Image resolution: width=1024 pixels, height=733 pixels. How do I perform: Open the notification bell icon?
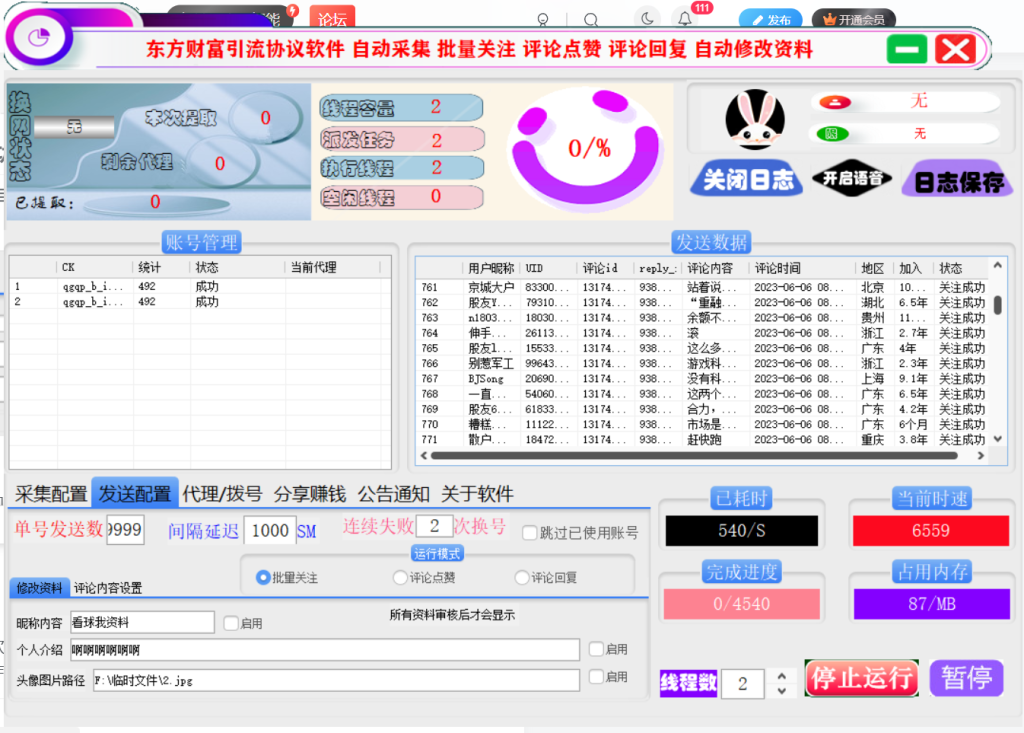(686, 18)
